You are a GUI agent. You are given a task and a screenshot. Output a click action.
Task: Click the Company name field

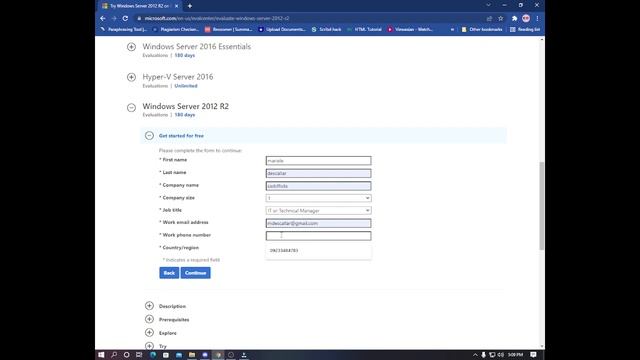(318, 186)
